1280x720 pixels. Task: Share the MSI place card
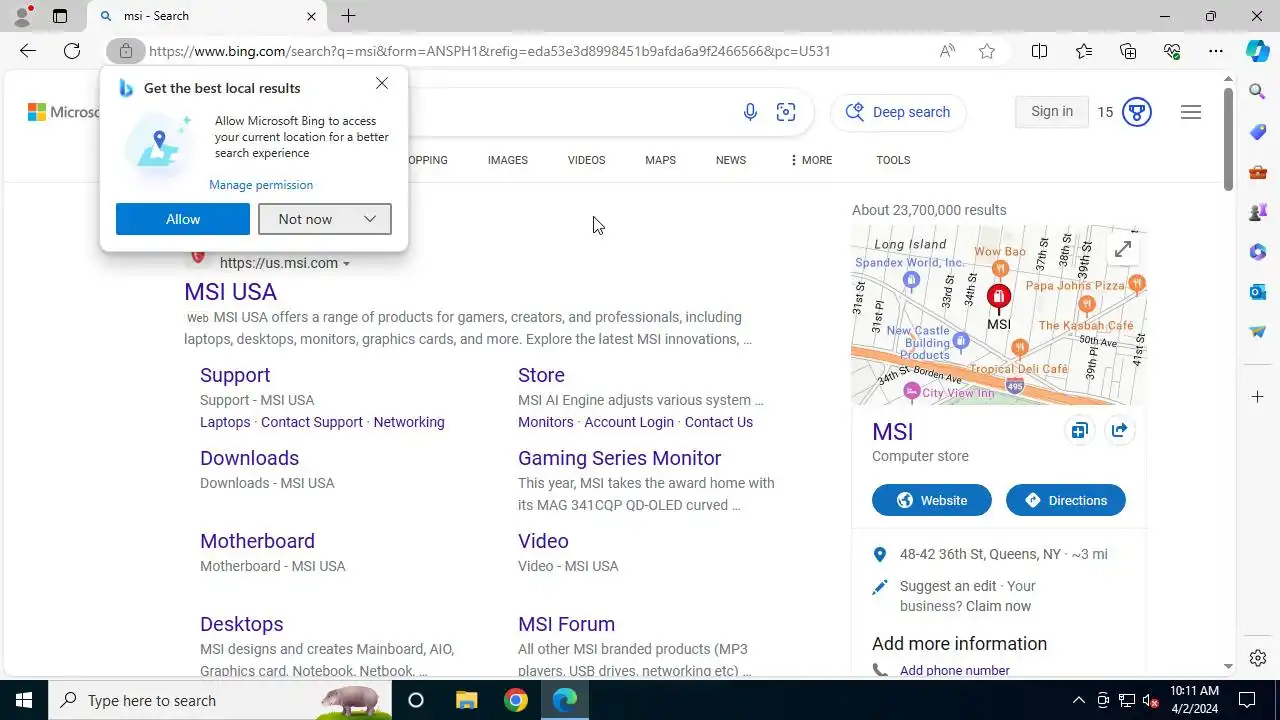tap(1119, 431)
